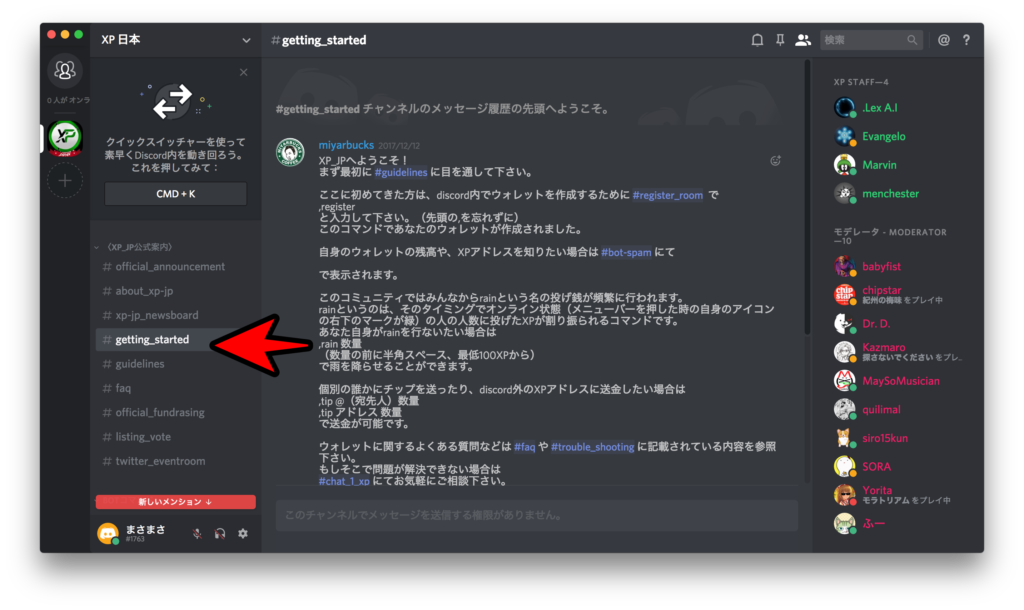Click miyarbucks avatar in chat
Viewport: 1024px width, 610px height.
pyautogui.click(x=290, y=152)
